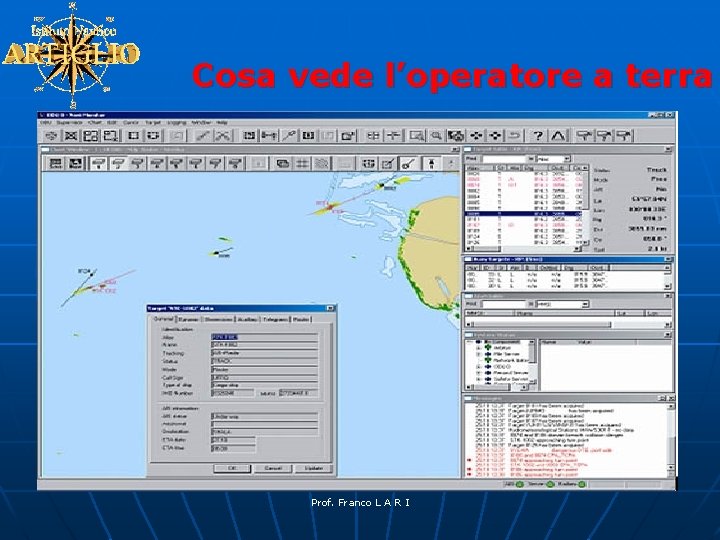Click the vertical scrollbar of the messages panel
The image size is (720, 540).
671,440
